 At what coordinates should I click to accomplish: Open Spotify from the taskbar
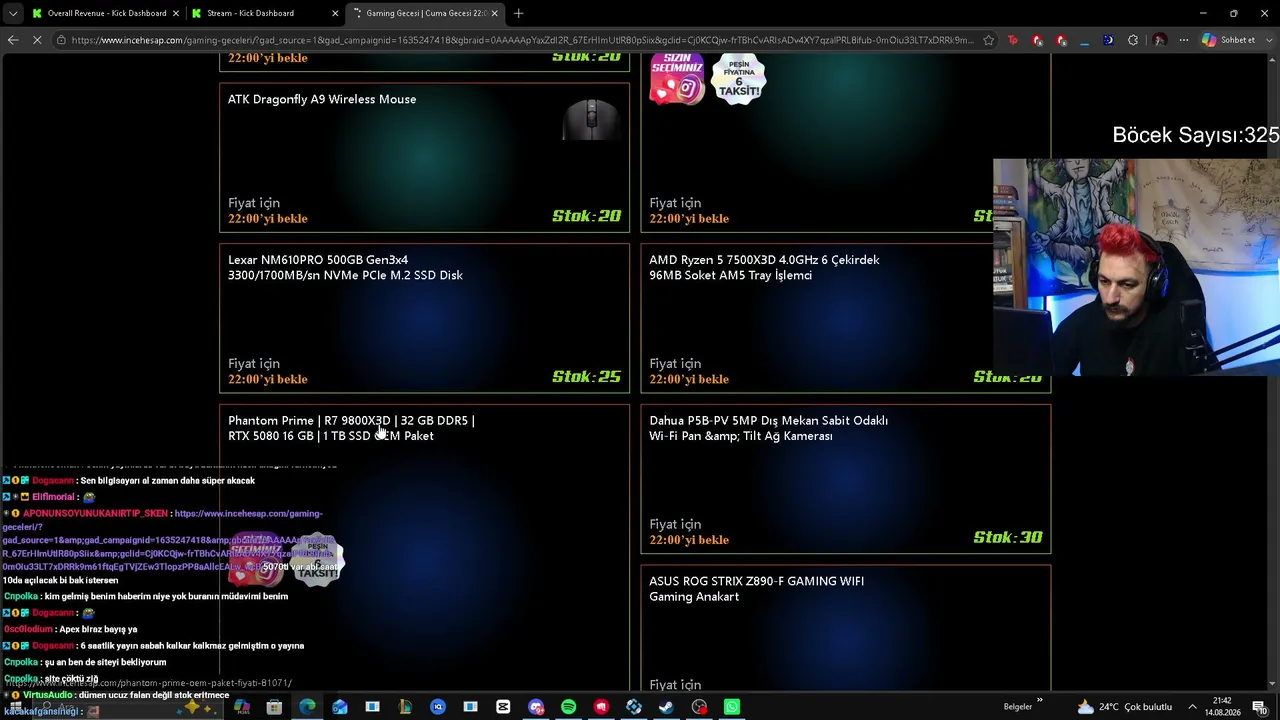[568, 707]
